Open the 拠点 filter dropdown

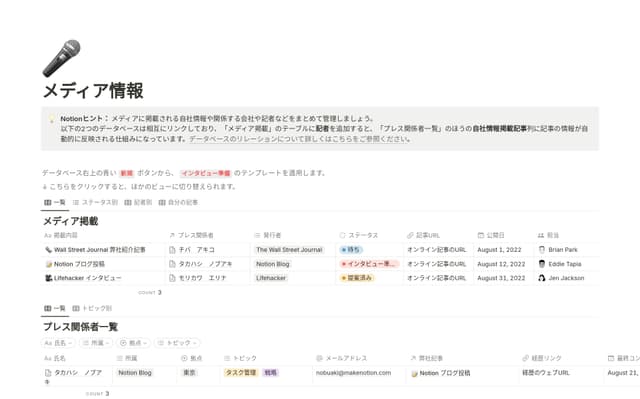point(133,343)
